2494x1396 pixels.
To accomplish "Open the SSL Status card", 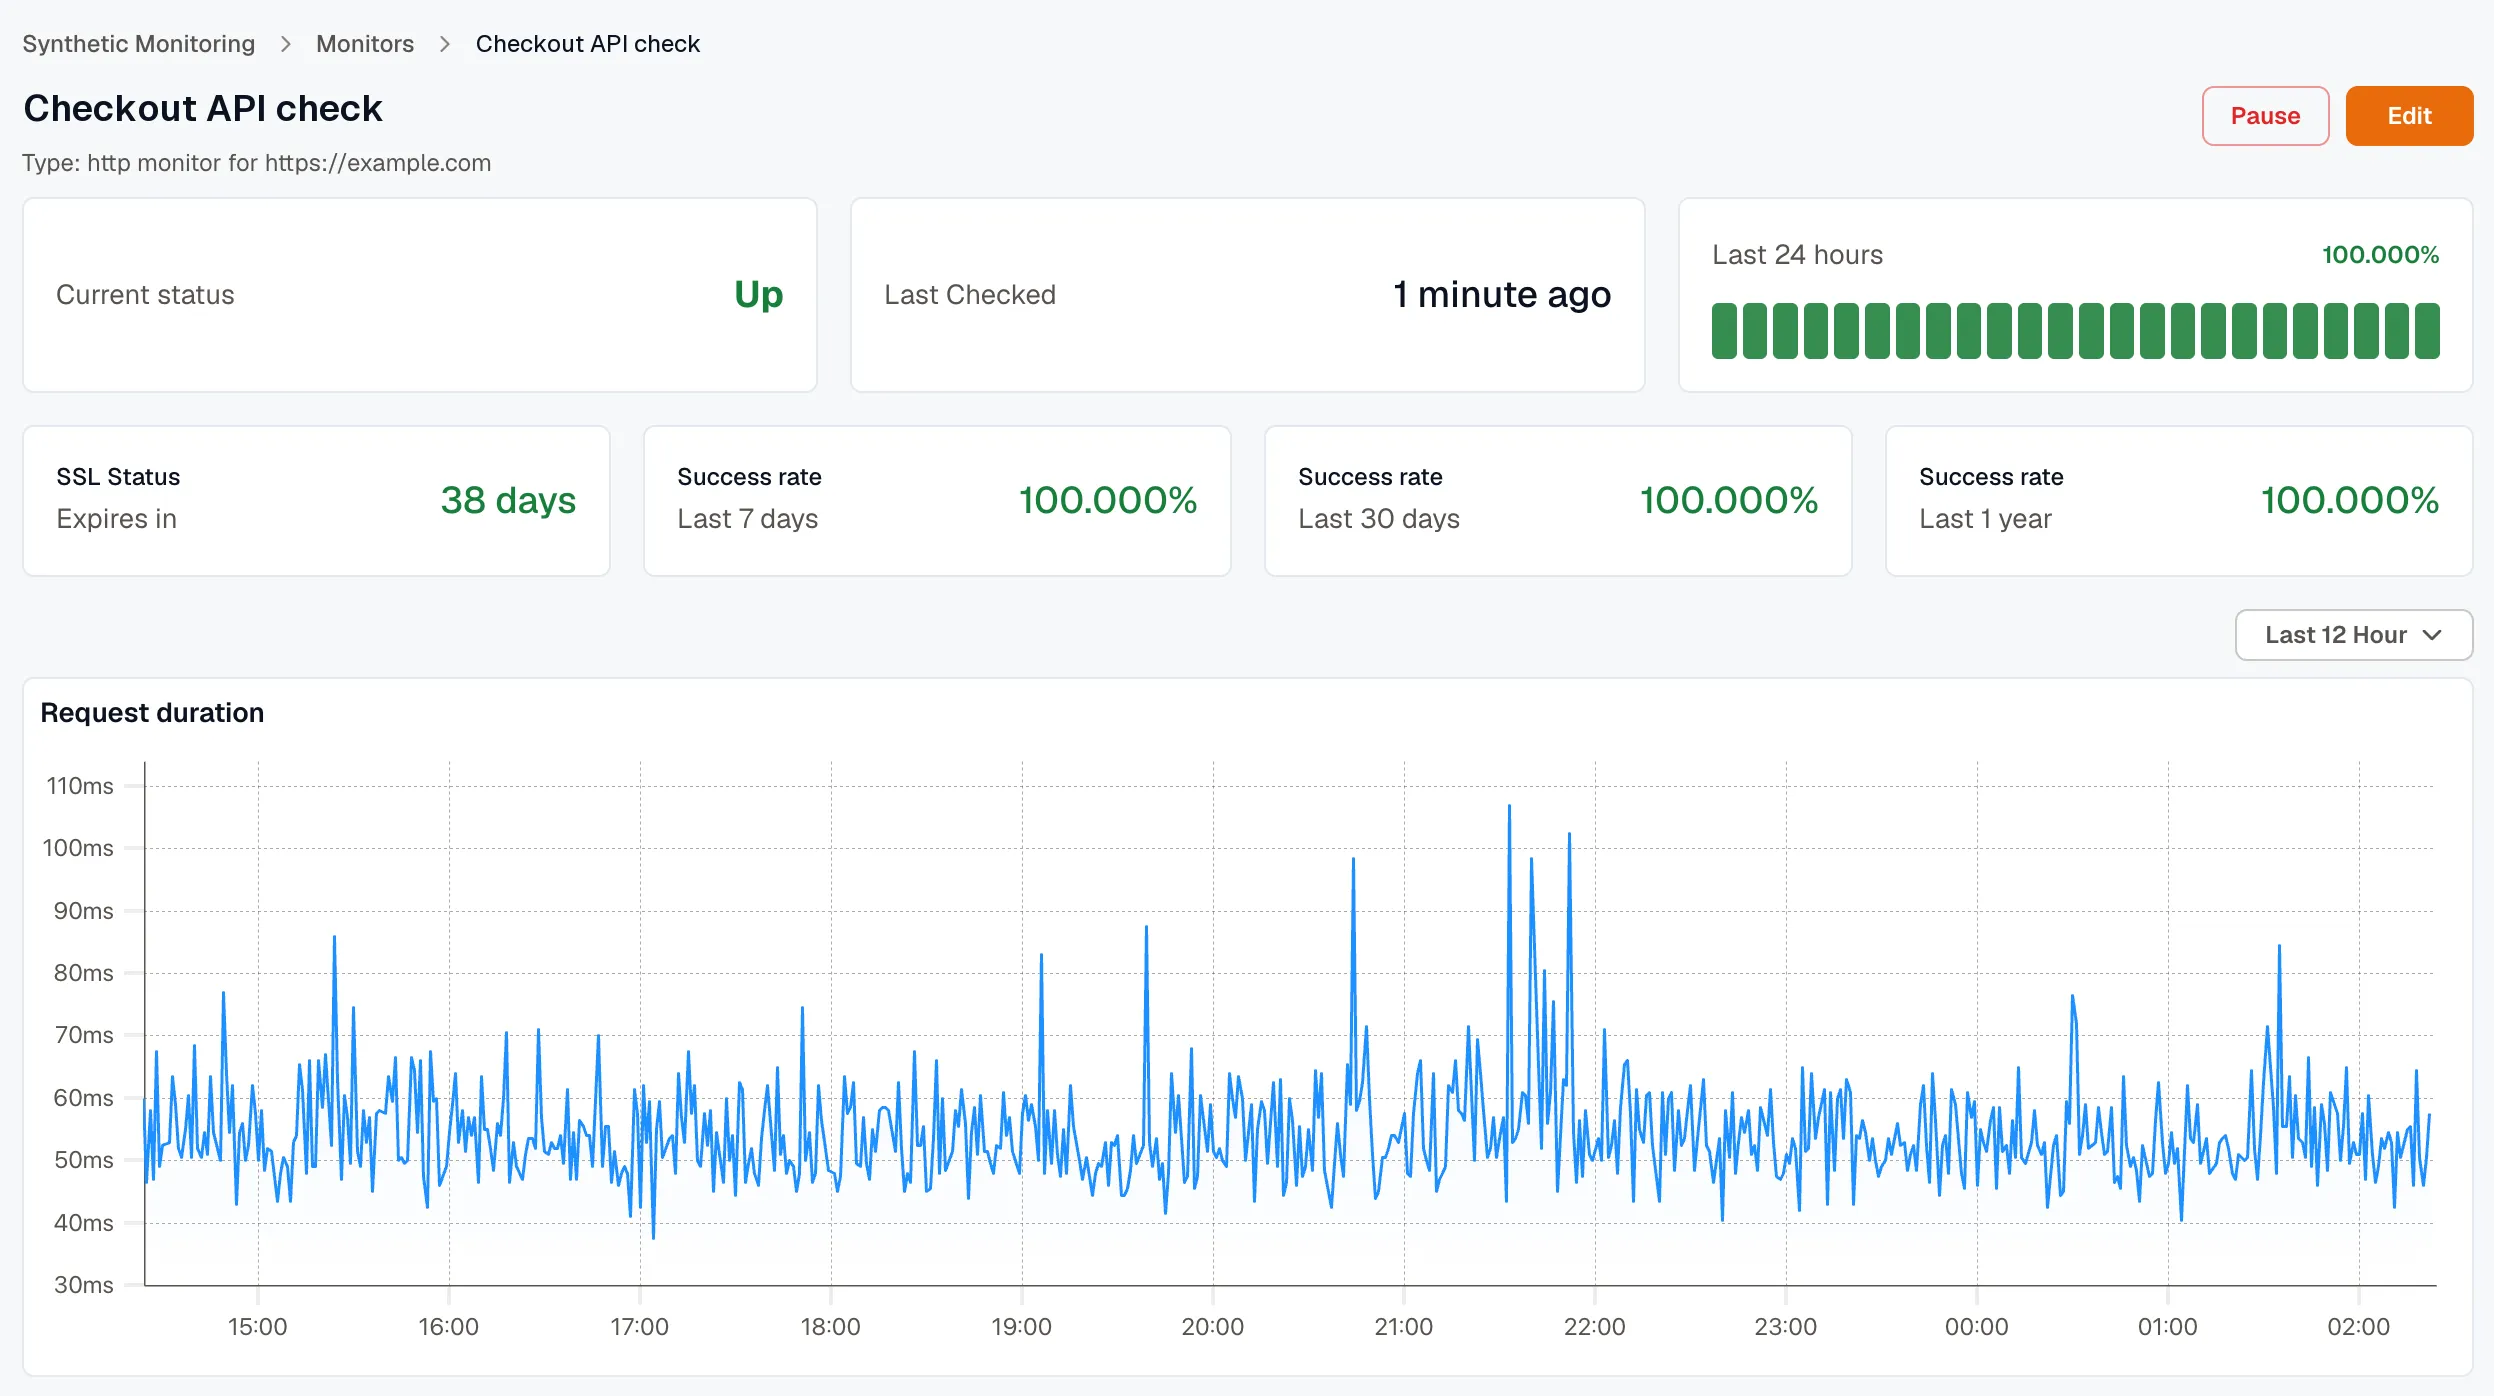I will 316,501.
